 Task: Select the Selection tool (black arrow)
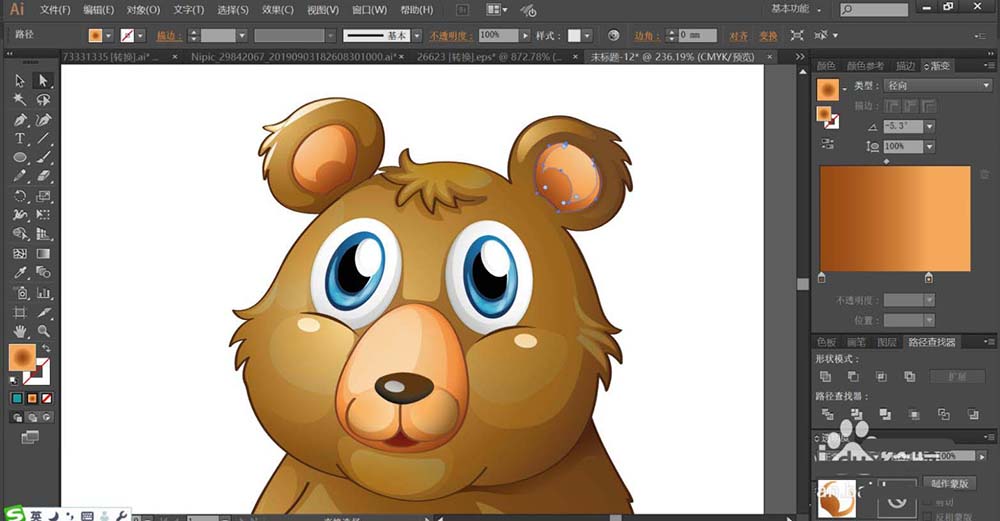20,81
